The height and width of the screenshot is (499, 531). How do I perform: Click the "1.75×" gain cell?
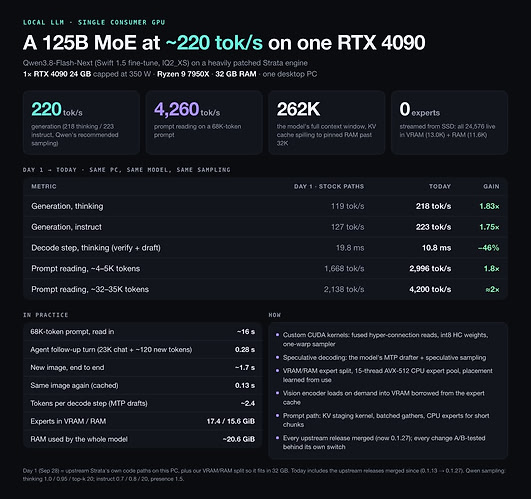point(489,227)
